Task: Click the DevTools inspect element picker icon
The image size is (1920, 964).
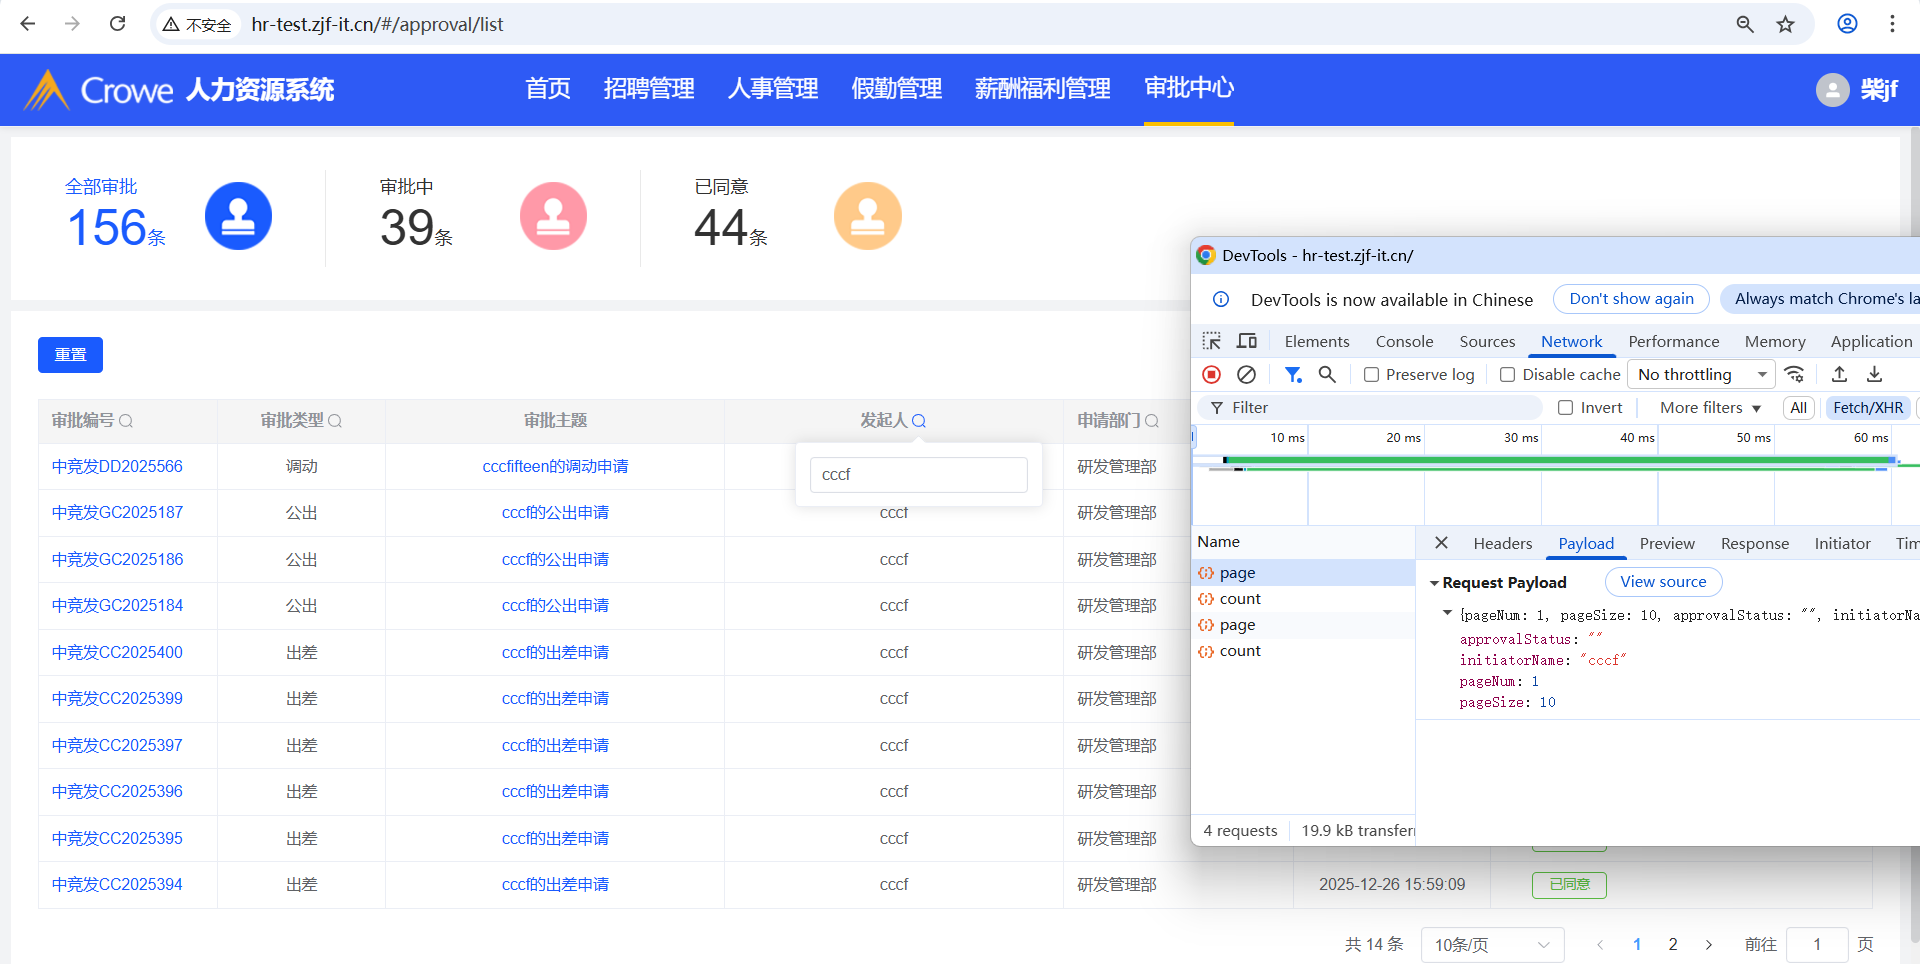Action: [x=1211, y=341]
